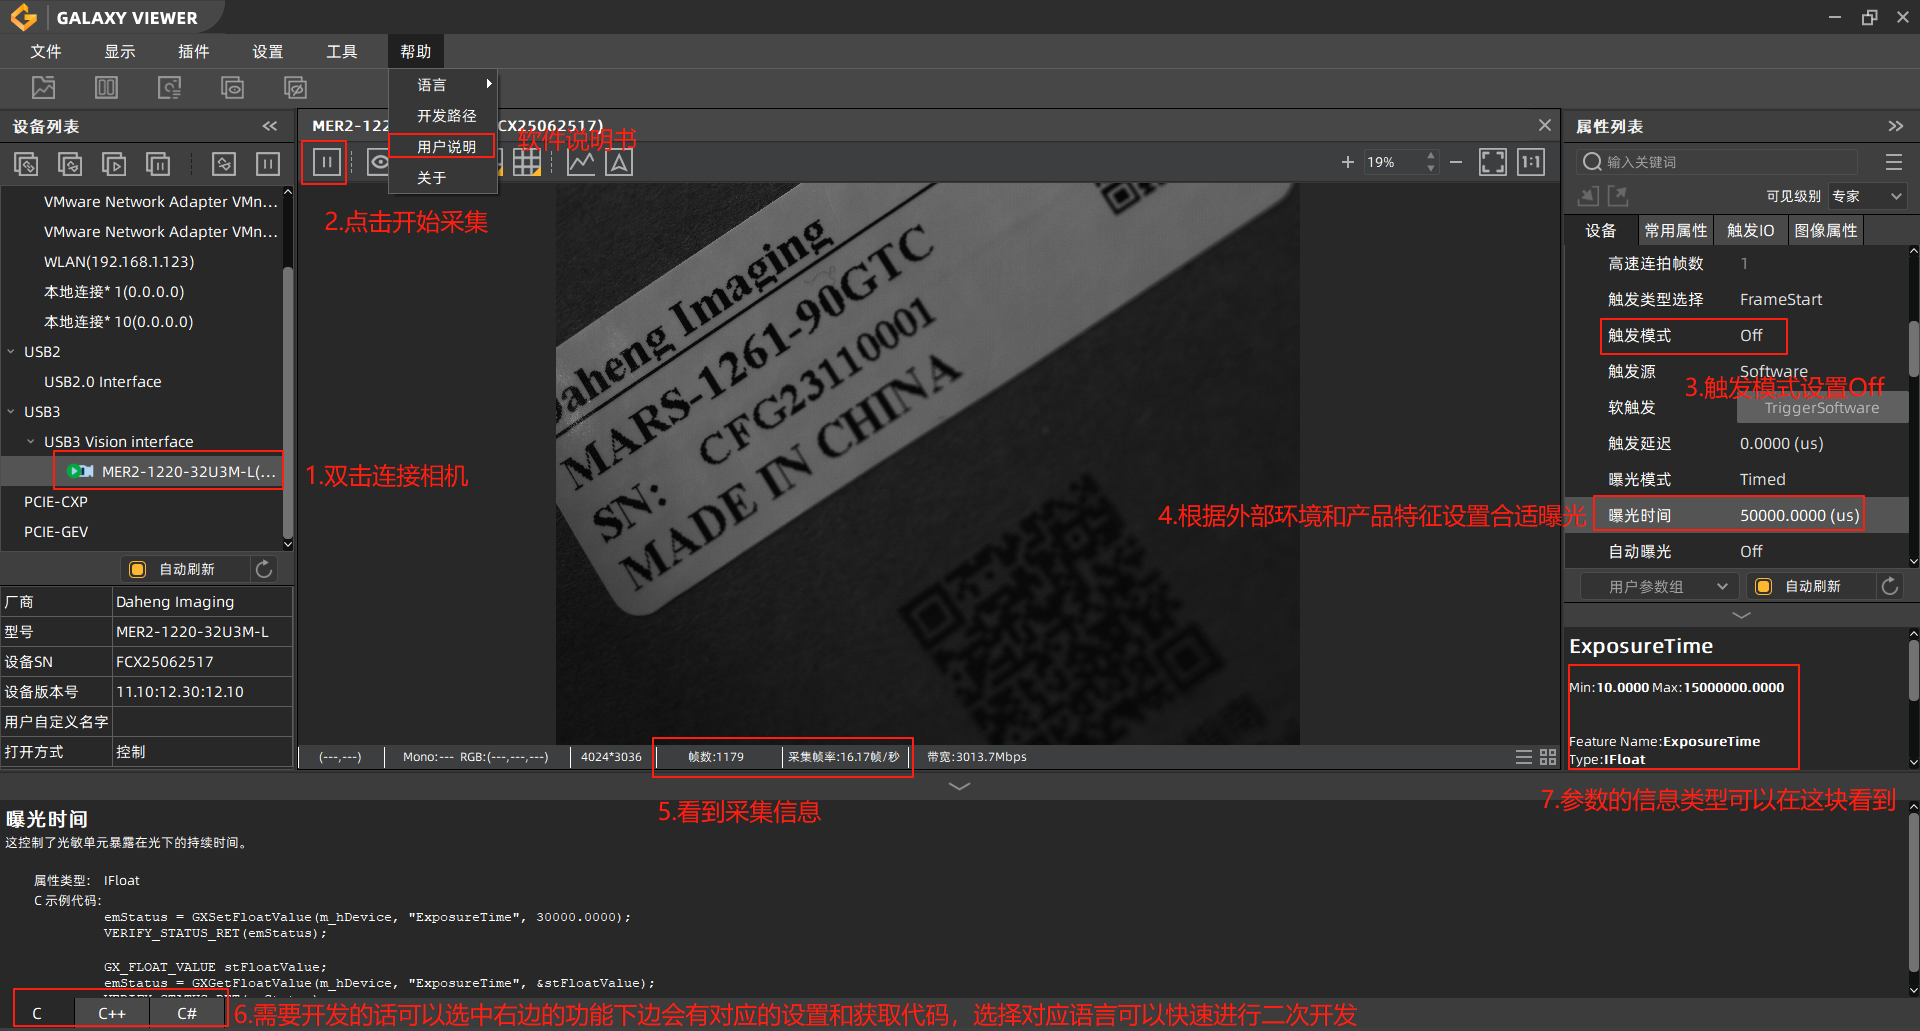Zoom out with the minus icon

pyautogui.click(x=1456, y=162)
